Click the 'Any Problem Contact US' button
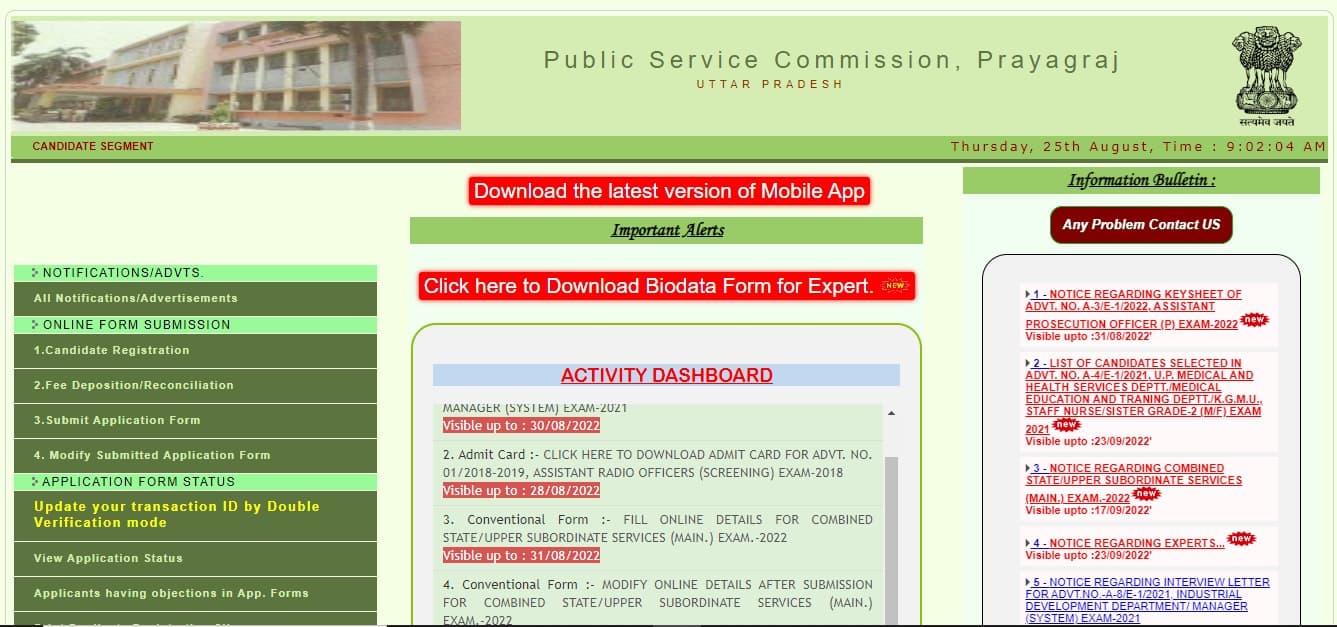This screenshot has width=1337, height=627. [1140, 225]
